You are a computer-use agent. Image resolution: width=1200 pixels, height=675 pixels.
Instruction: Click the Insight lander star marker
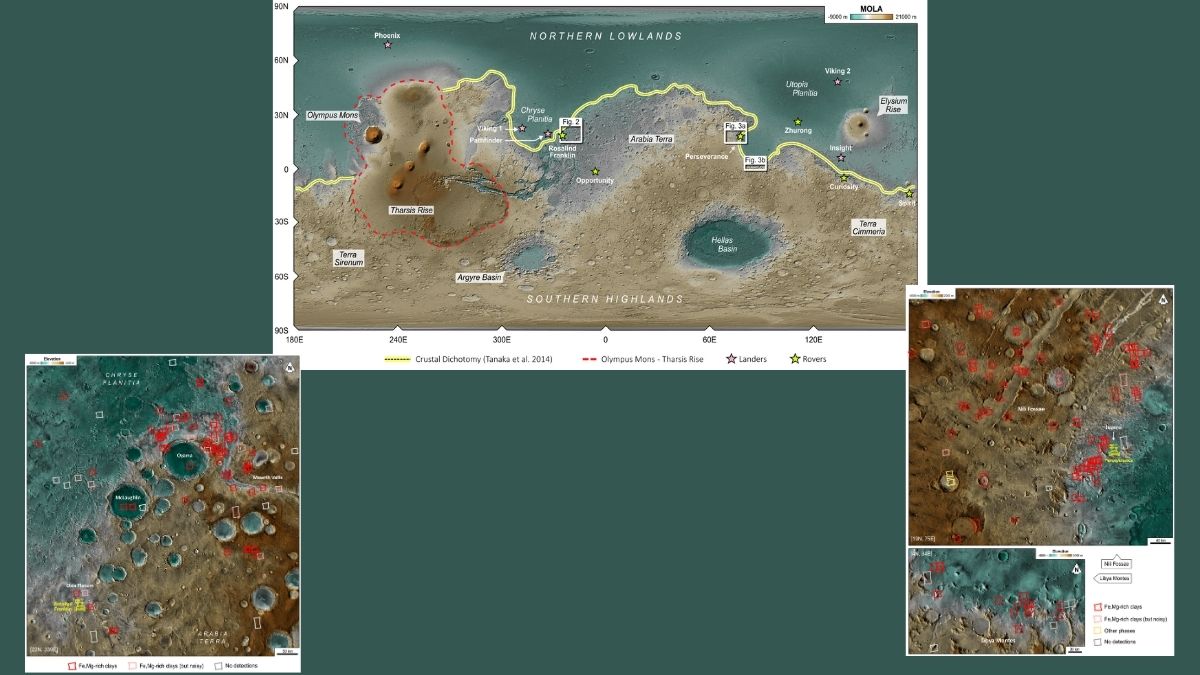tap(841, 158)
